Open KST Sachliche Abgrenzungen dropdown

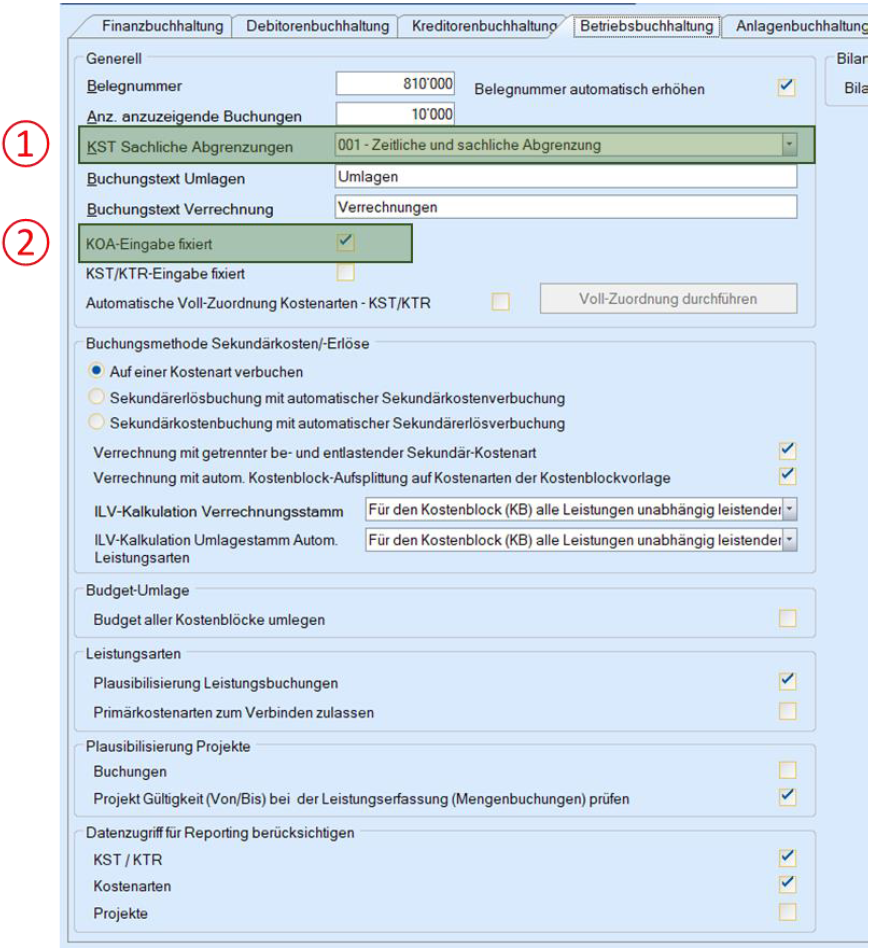(789, 144)
